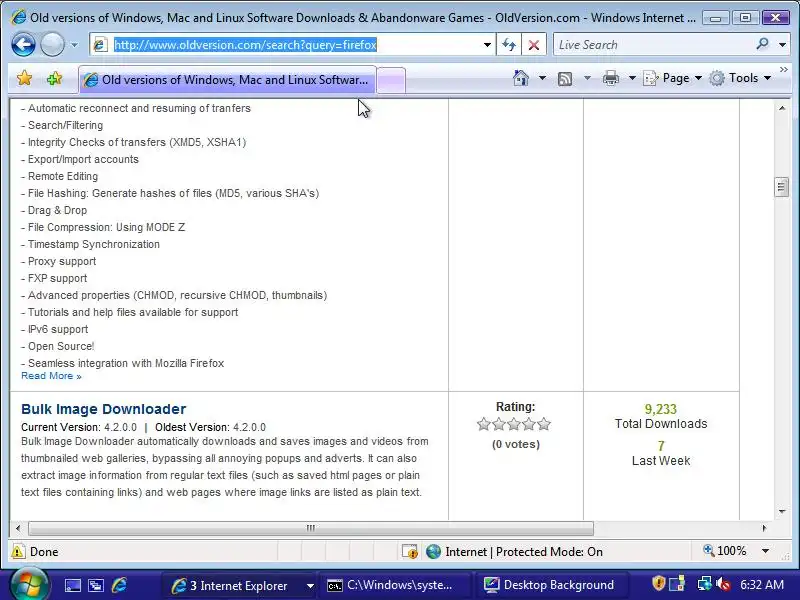Click the Refresh page icon

tap(509, 45)
